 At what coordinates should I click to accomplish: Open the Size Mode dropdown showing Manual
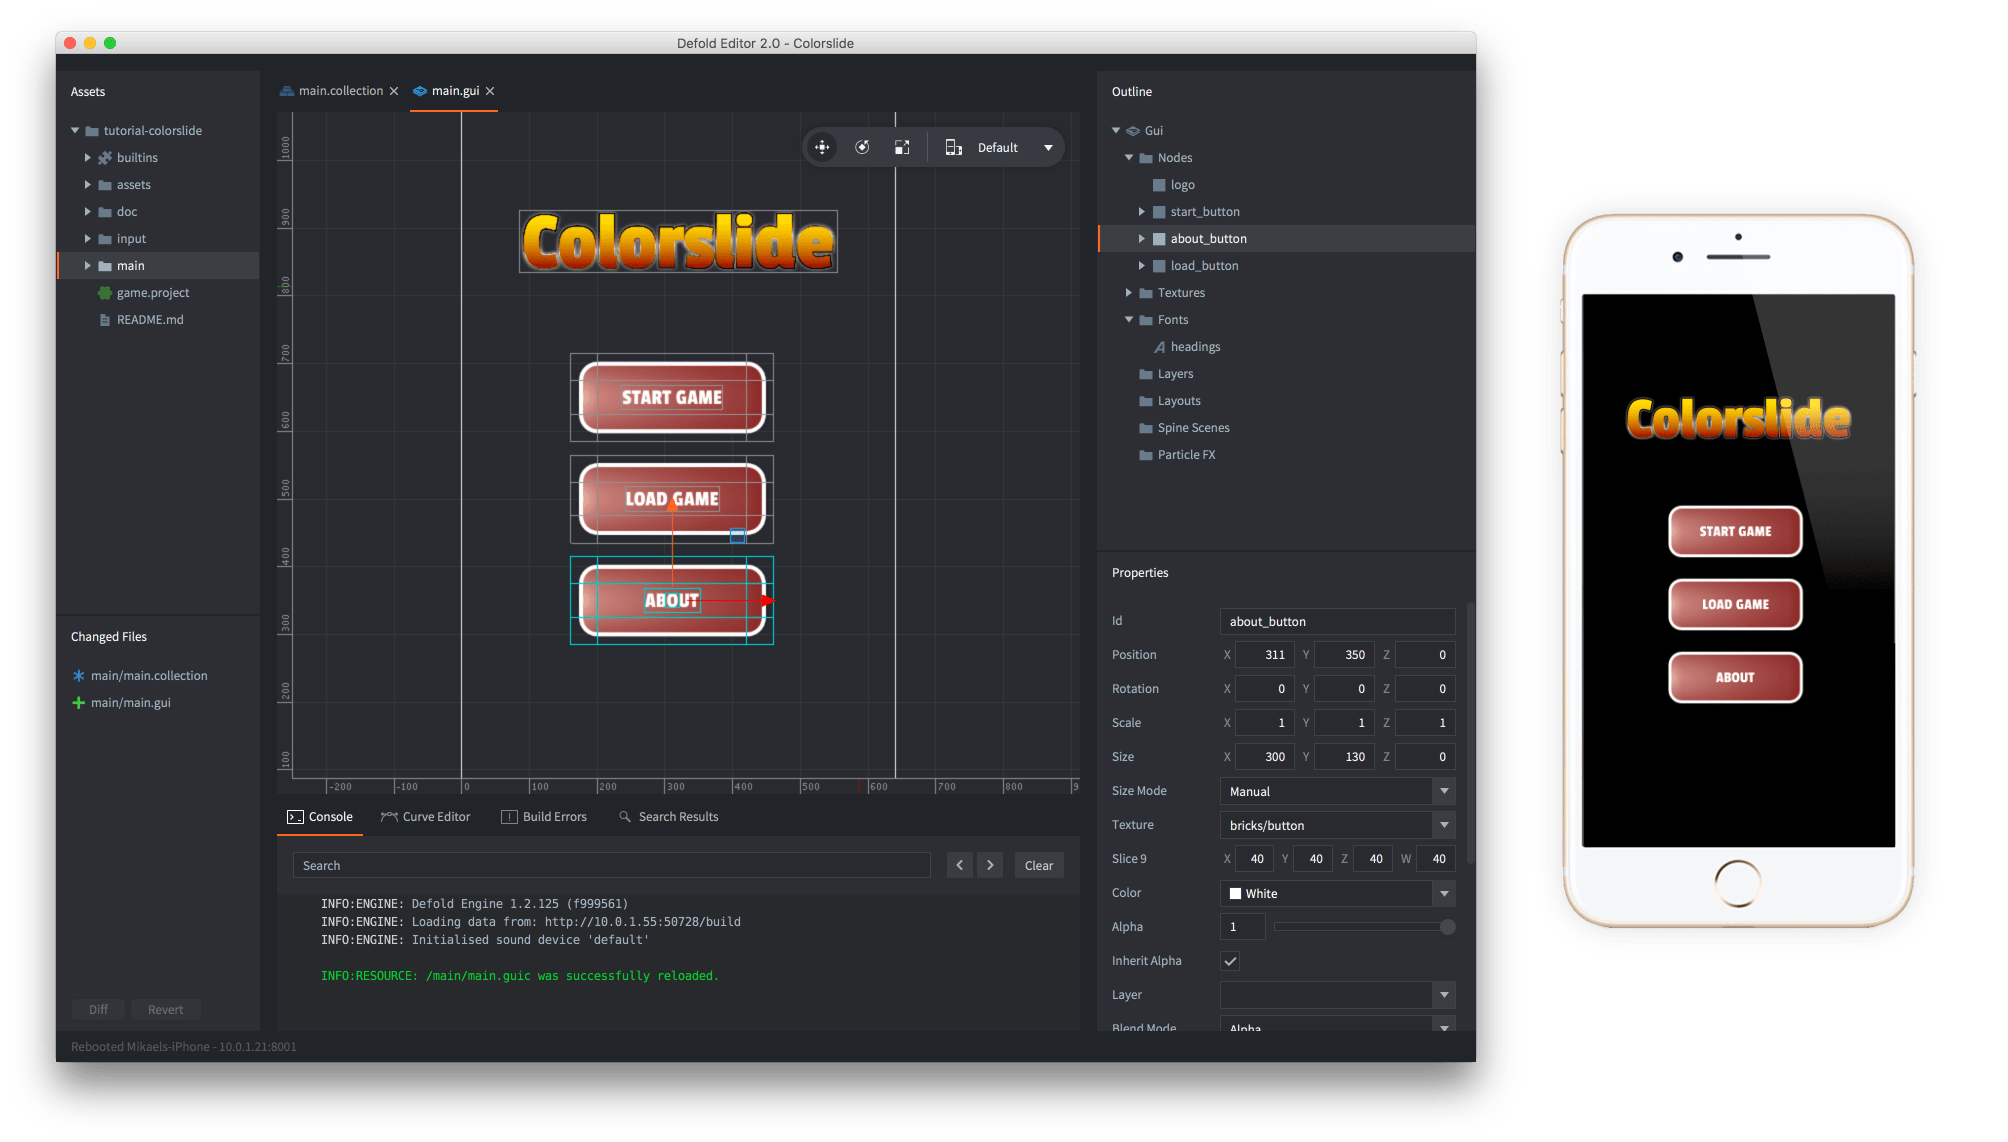(1443, 791)
